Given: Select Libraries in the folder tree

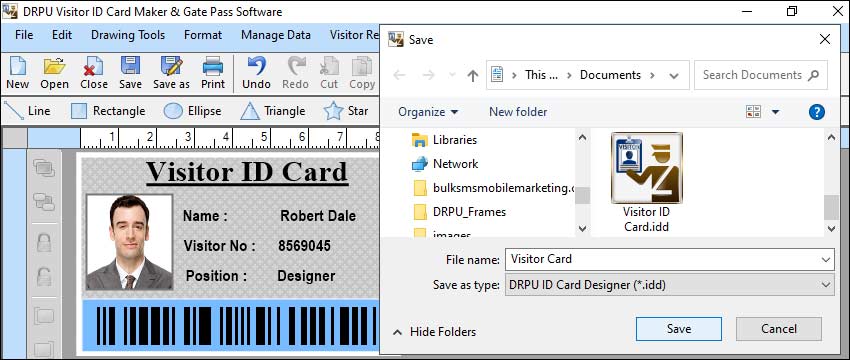Looking at the screenshot, I should (445, 140).
